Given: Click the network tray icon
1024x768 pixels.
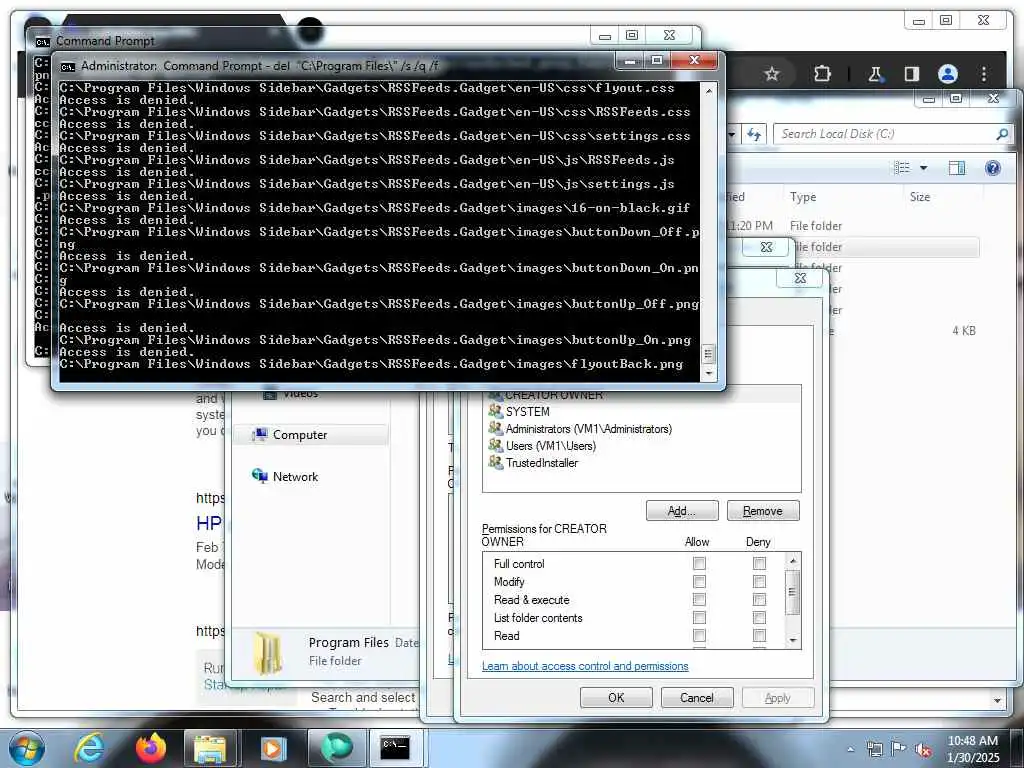Looking at the screenshot, I should point(874,749).
